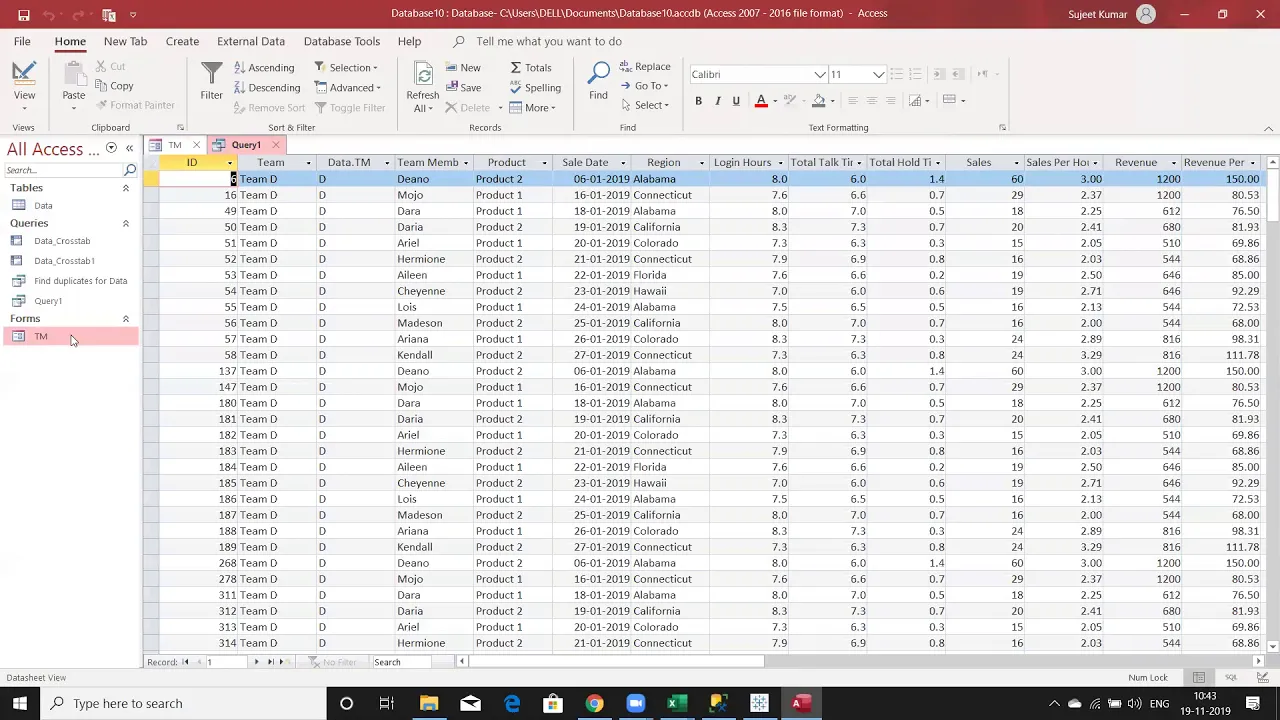Viewport: 1280px width, 720px height.
Task: Open the Sale Date column dropdown arrow
Action: pos(623,163)
